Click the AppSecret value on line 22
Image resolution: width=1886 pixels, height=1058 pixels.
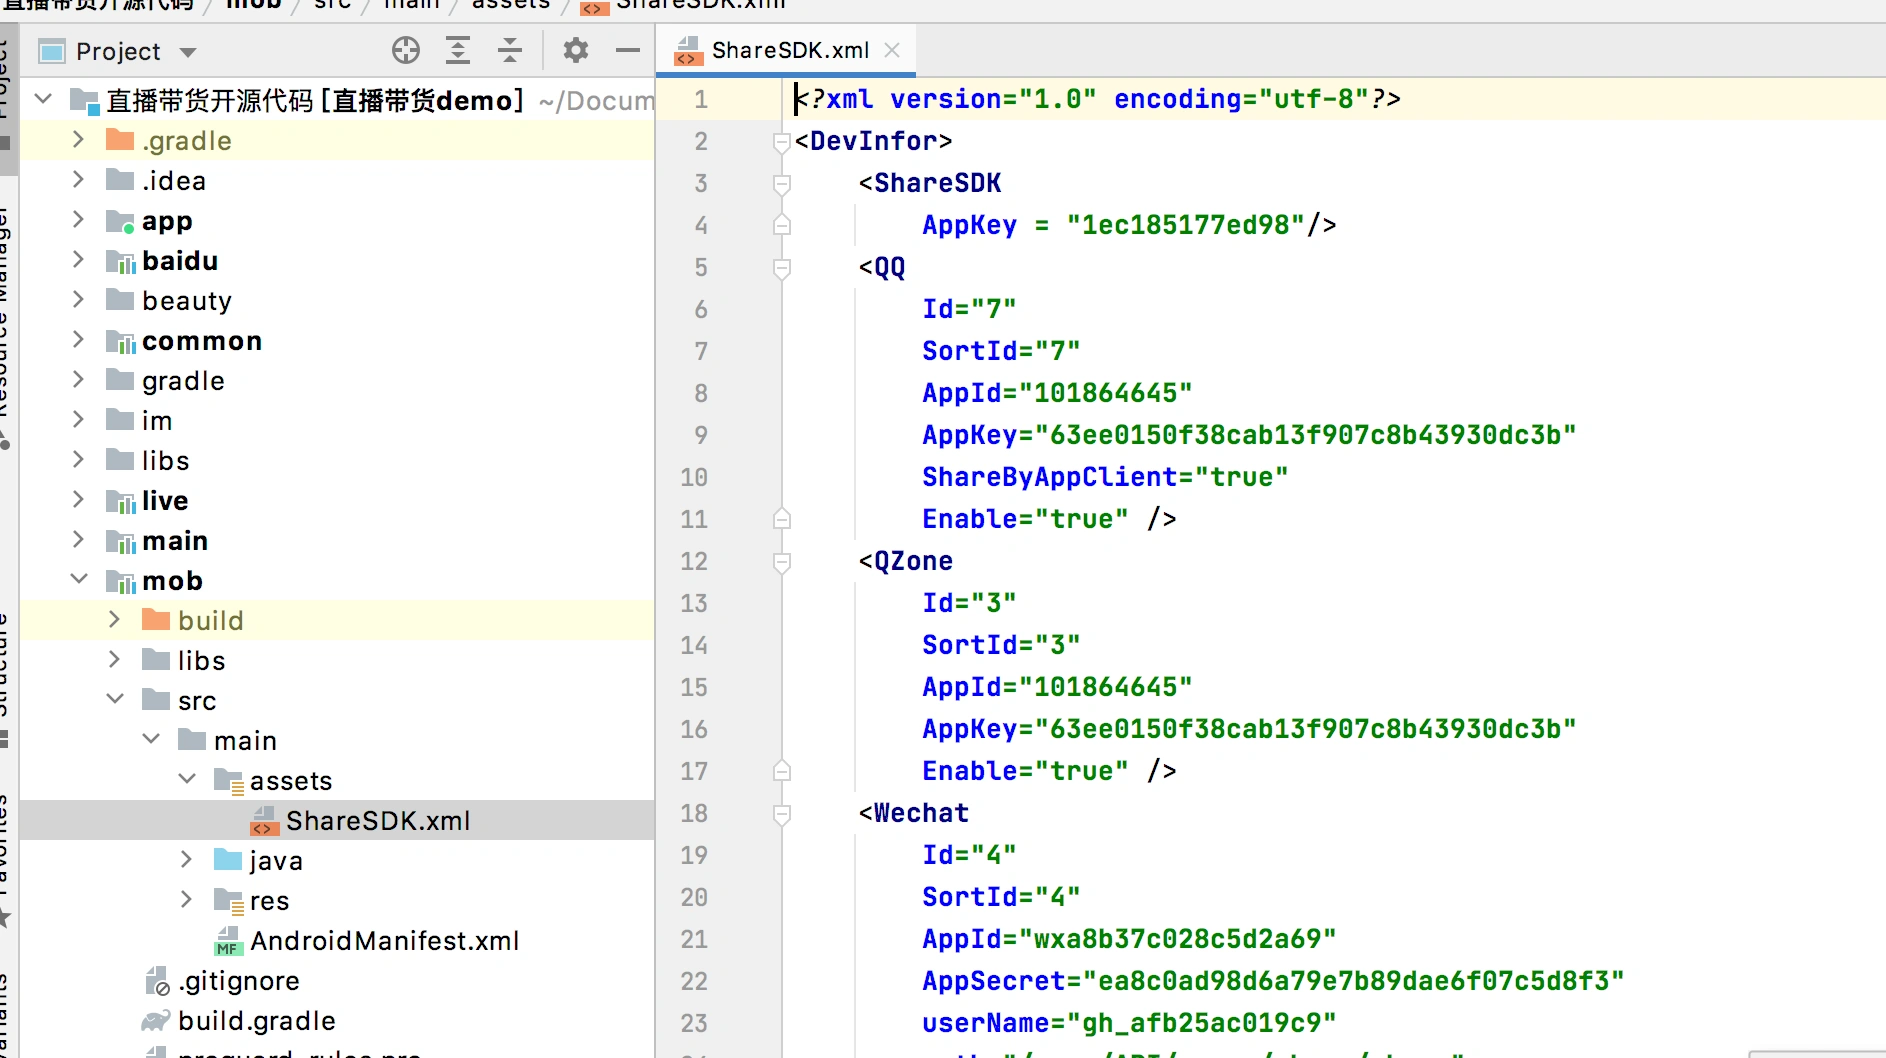click(1354, 981)
